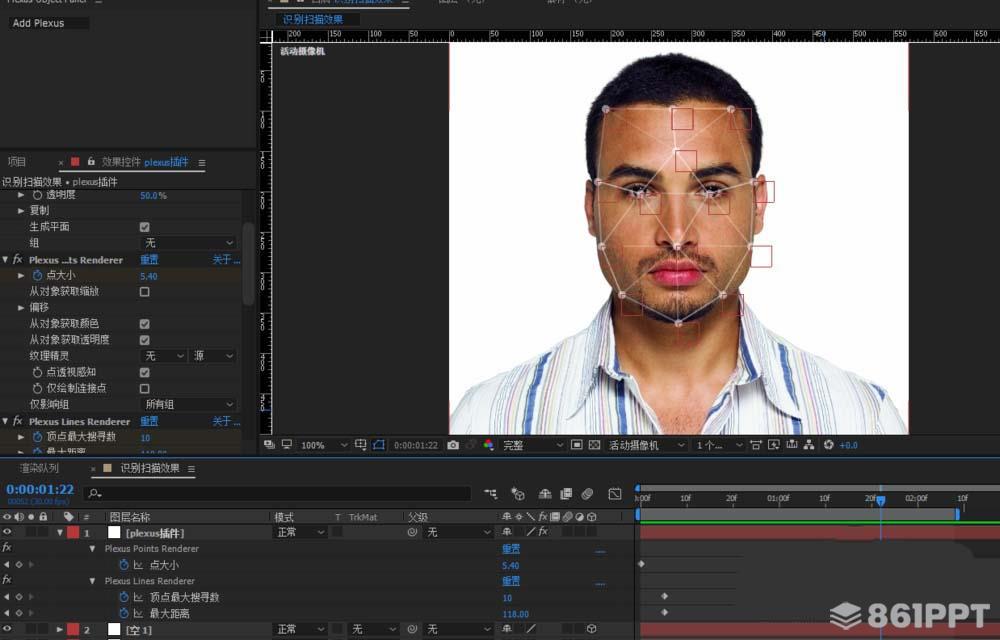Enable the 从对象获取缩放 checkbox
The width and height of the screenshot is (1000, 640).
pyautogui.click(x=145, y=291)
